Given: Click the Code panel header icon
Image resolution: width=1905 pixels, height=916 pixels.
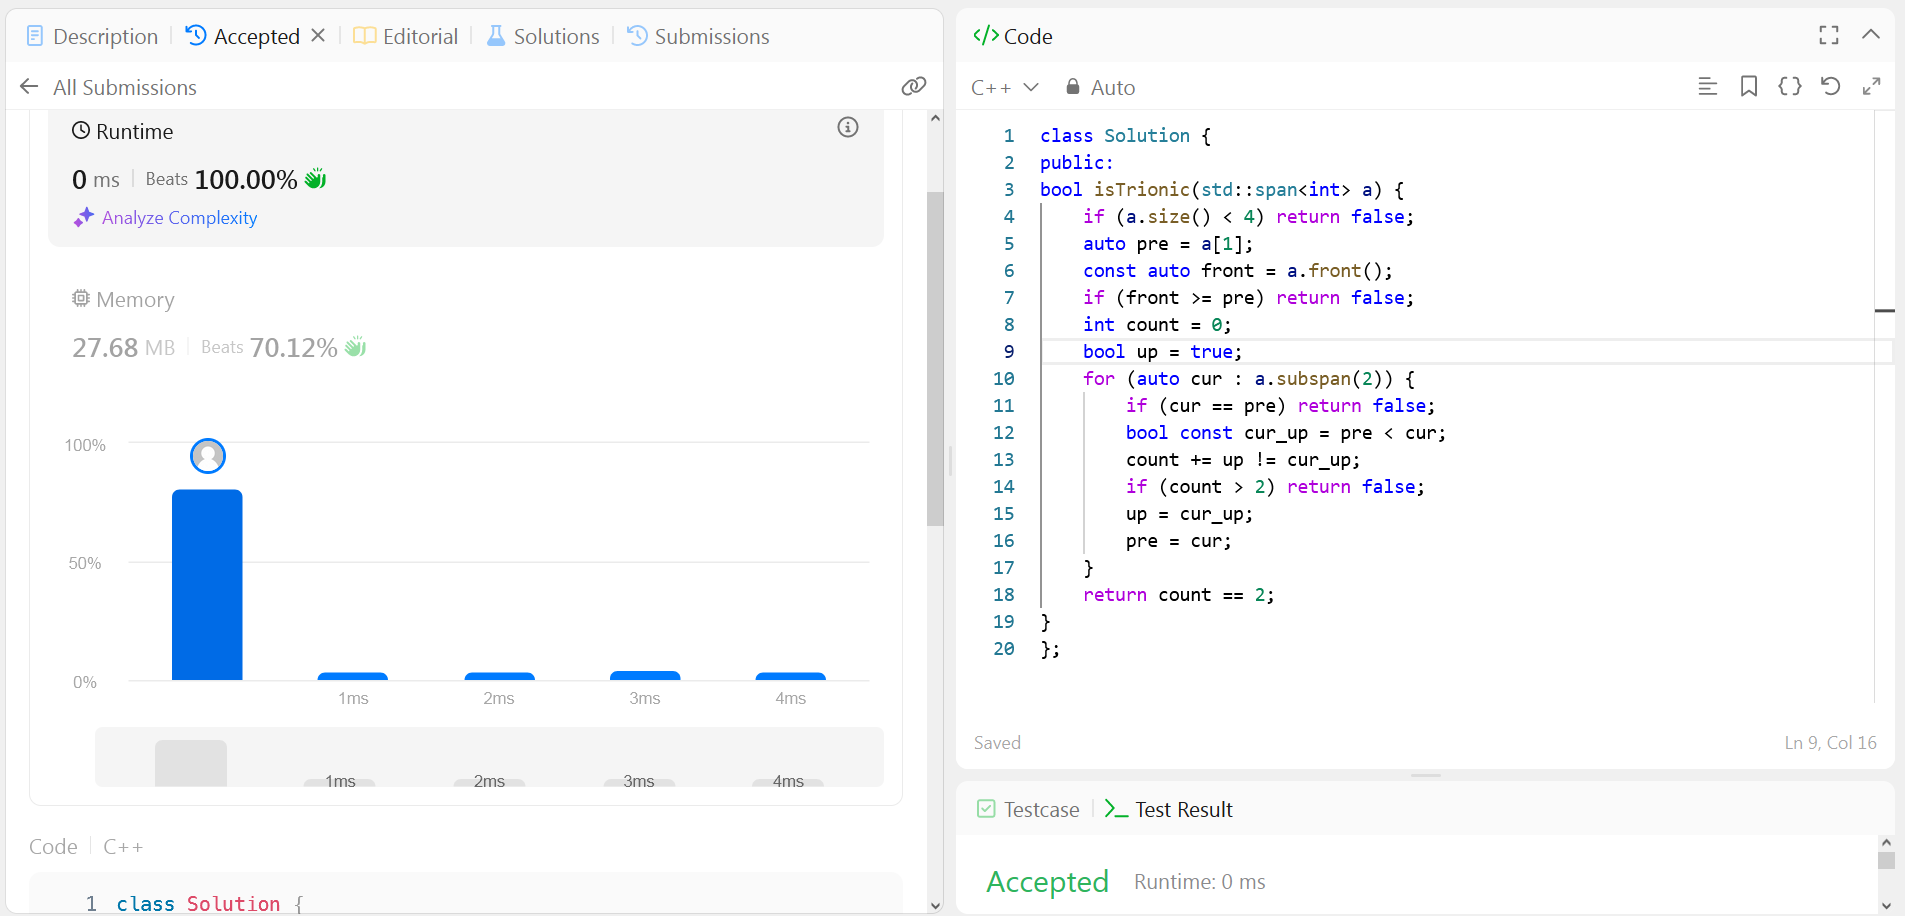Looking at the screenshot, I should 986,36.
